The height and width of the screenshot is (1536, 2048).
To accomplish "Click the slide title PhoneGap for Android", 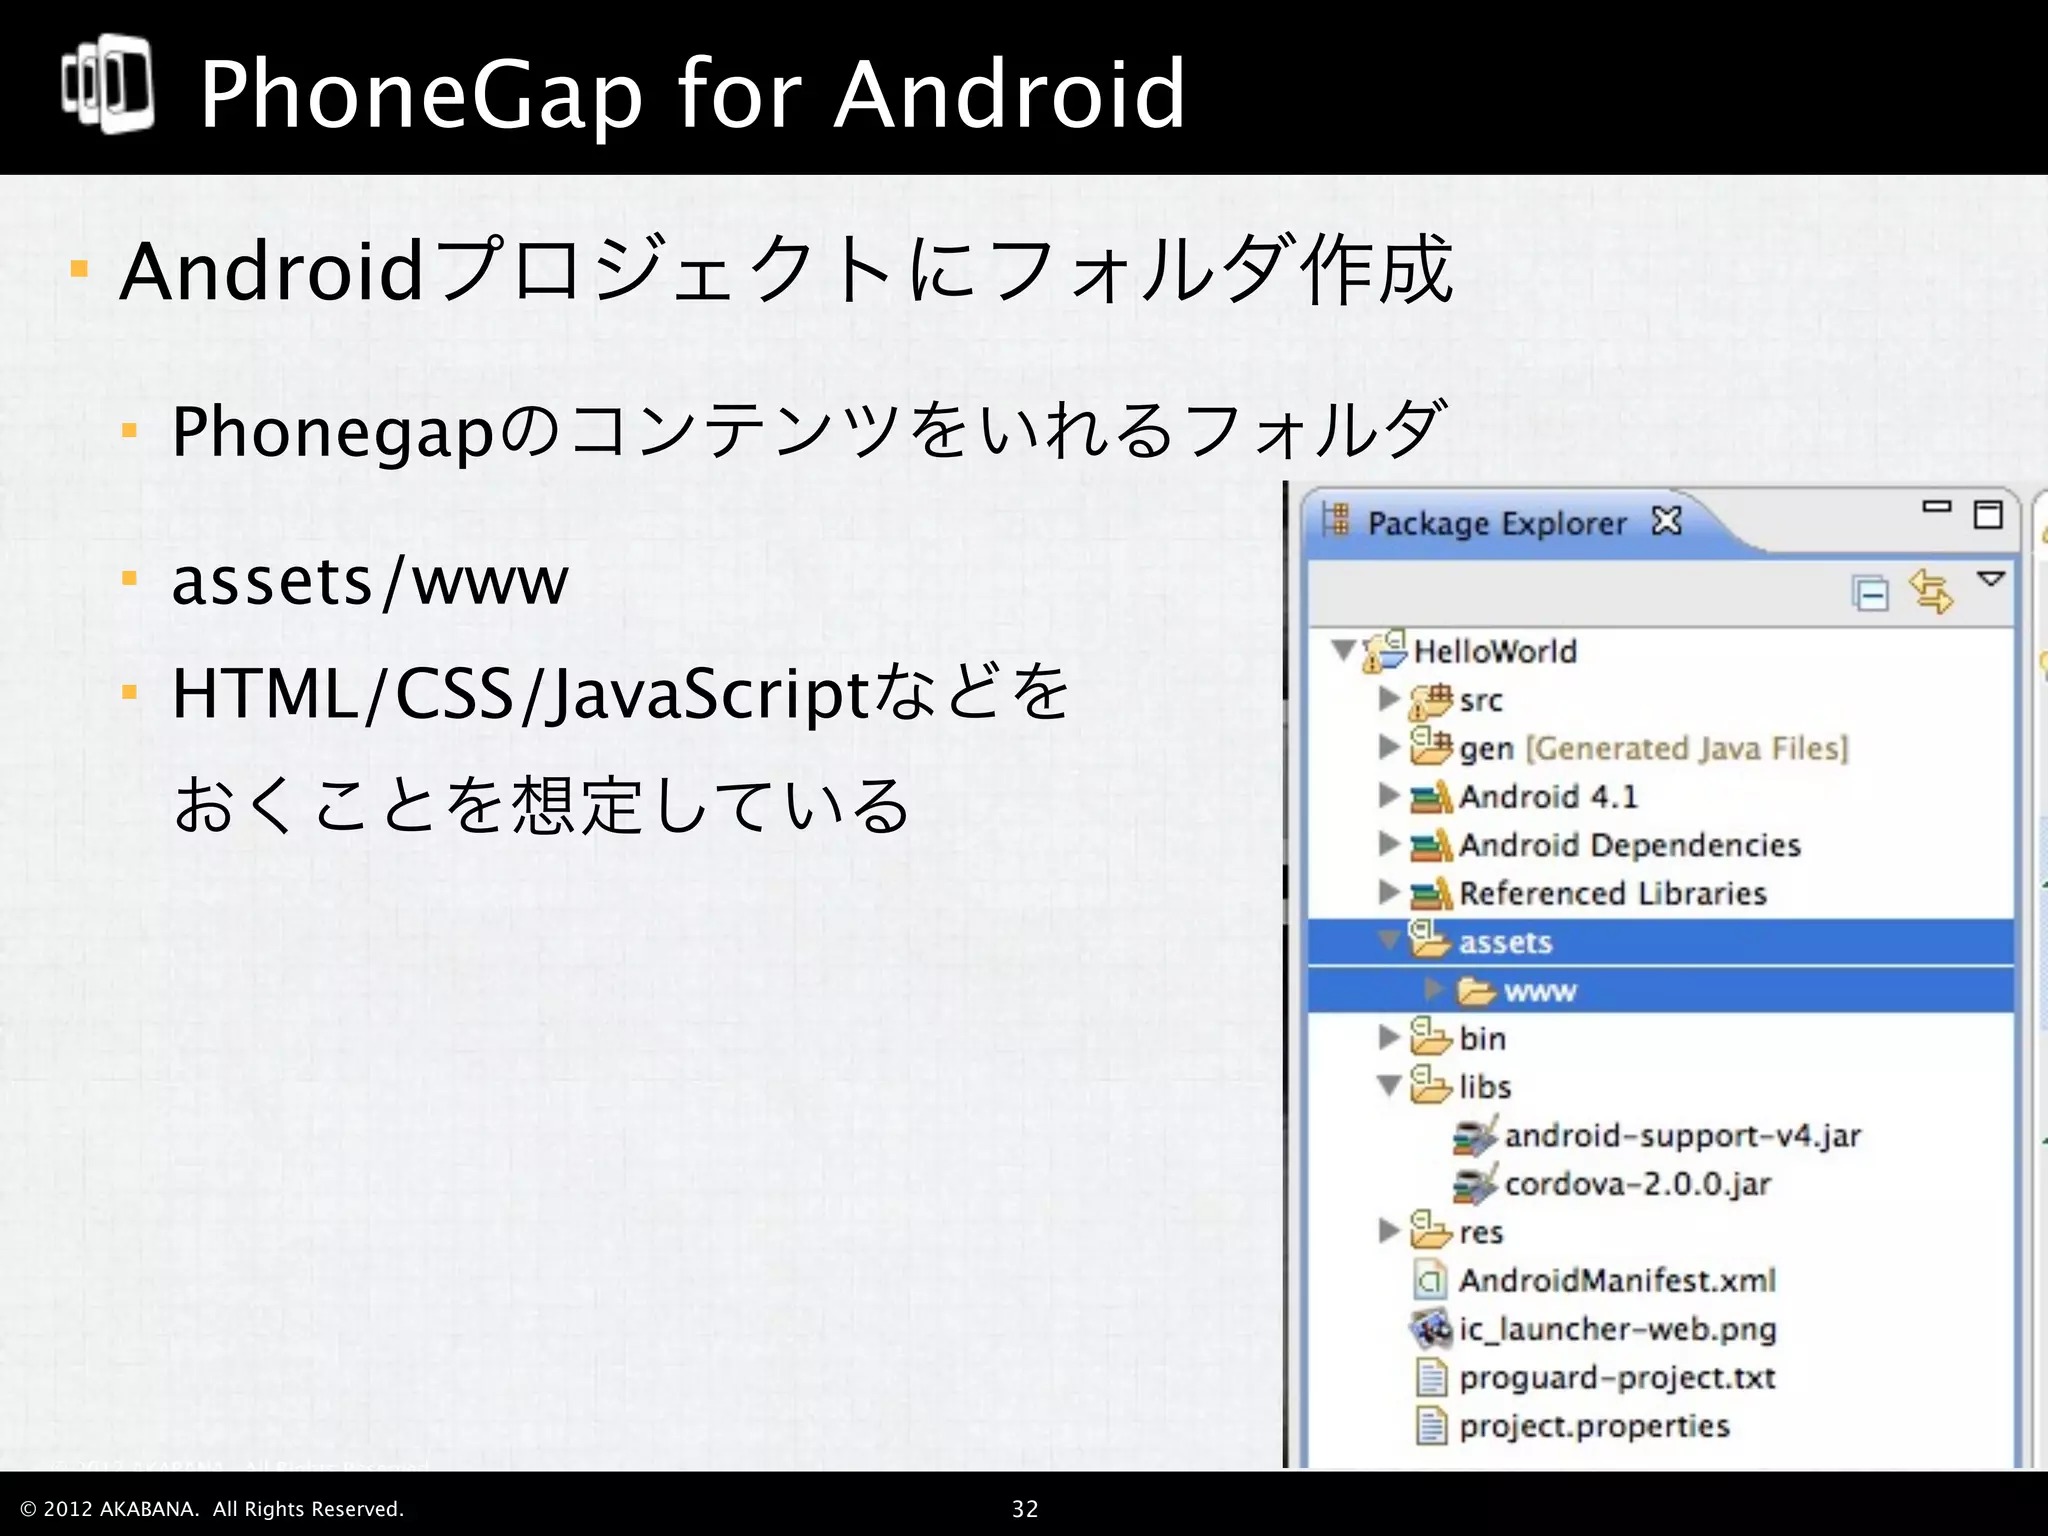I will point(692,93).
